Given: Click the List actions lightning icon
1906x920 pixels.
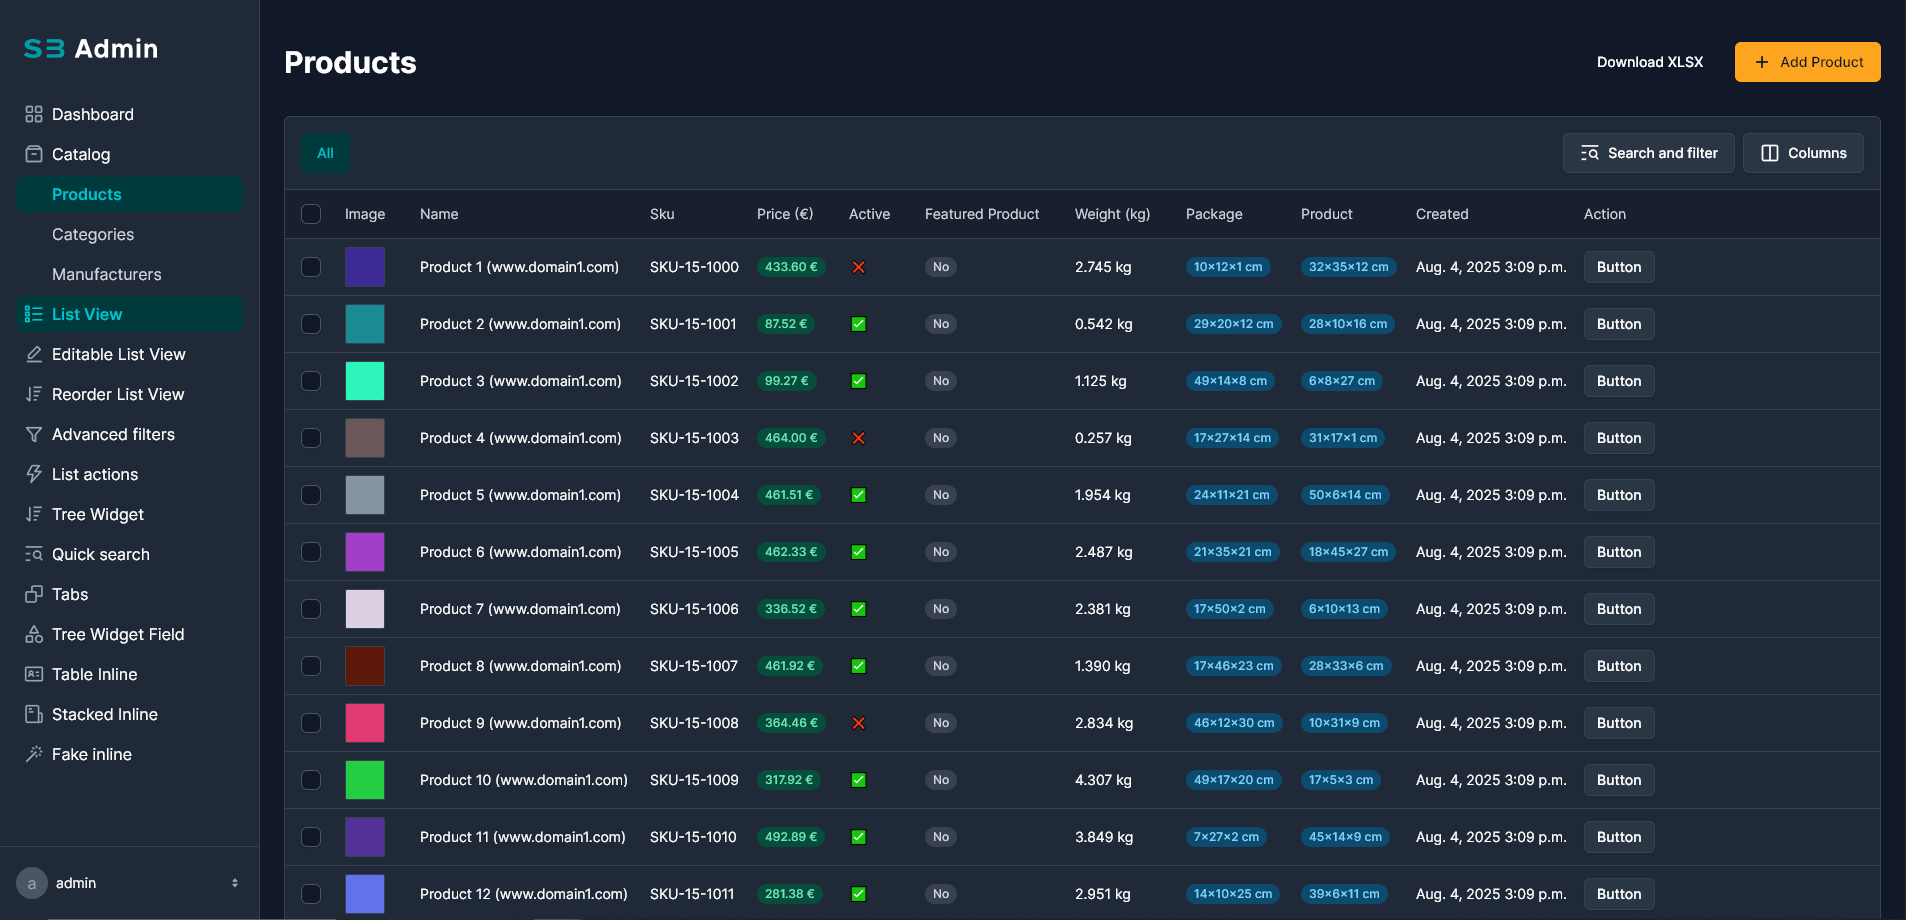Looking at the screenshot, I should coord(34,474).
